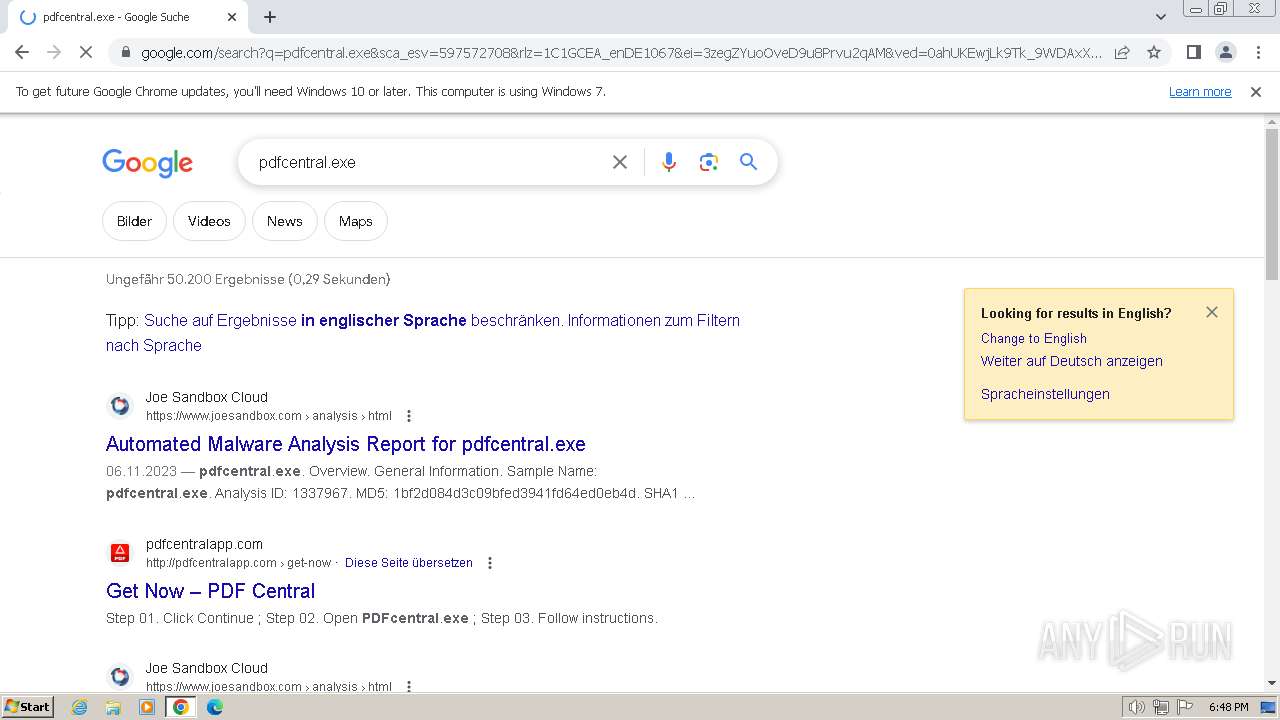Screen dimensions: 1280x720
Task: Search by image with Google Lens
Action: pyautogui.click(x=709, y=162)
